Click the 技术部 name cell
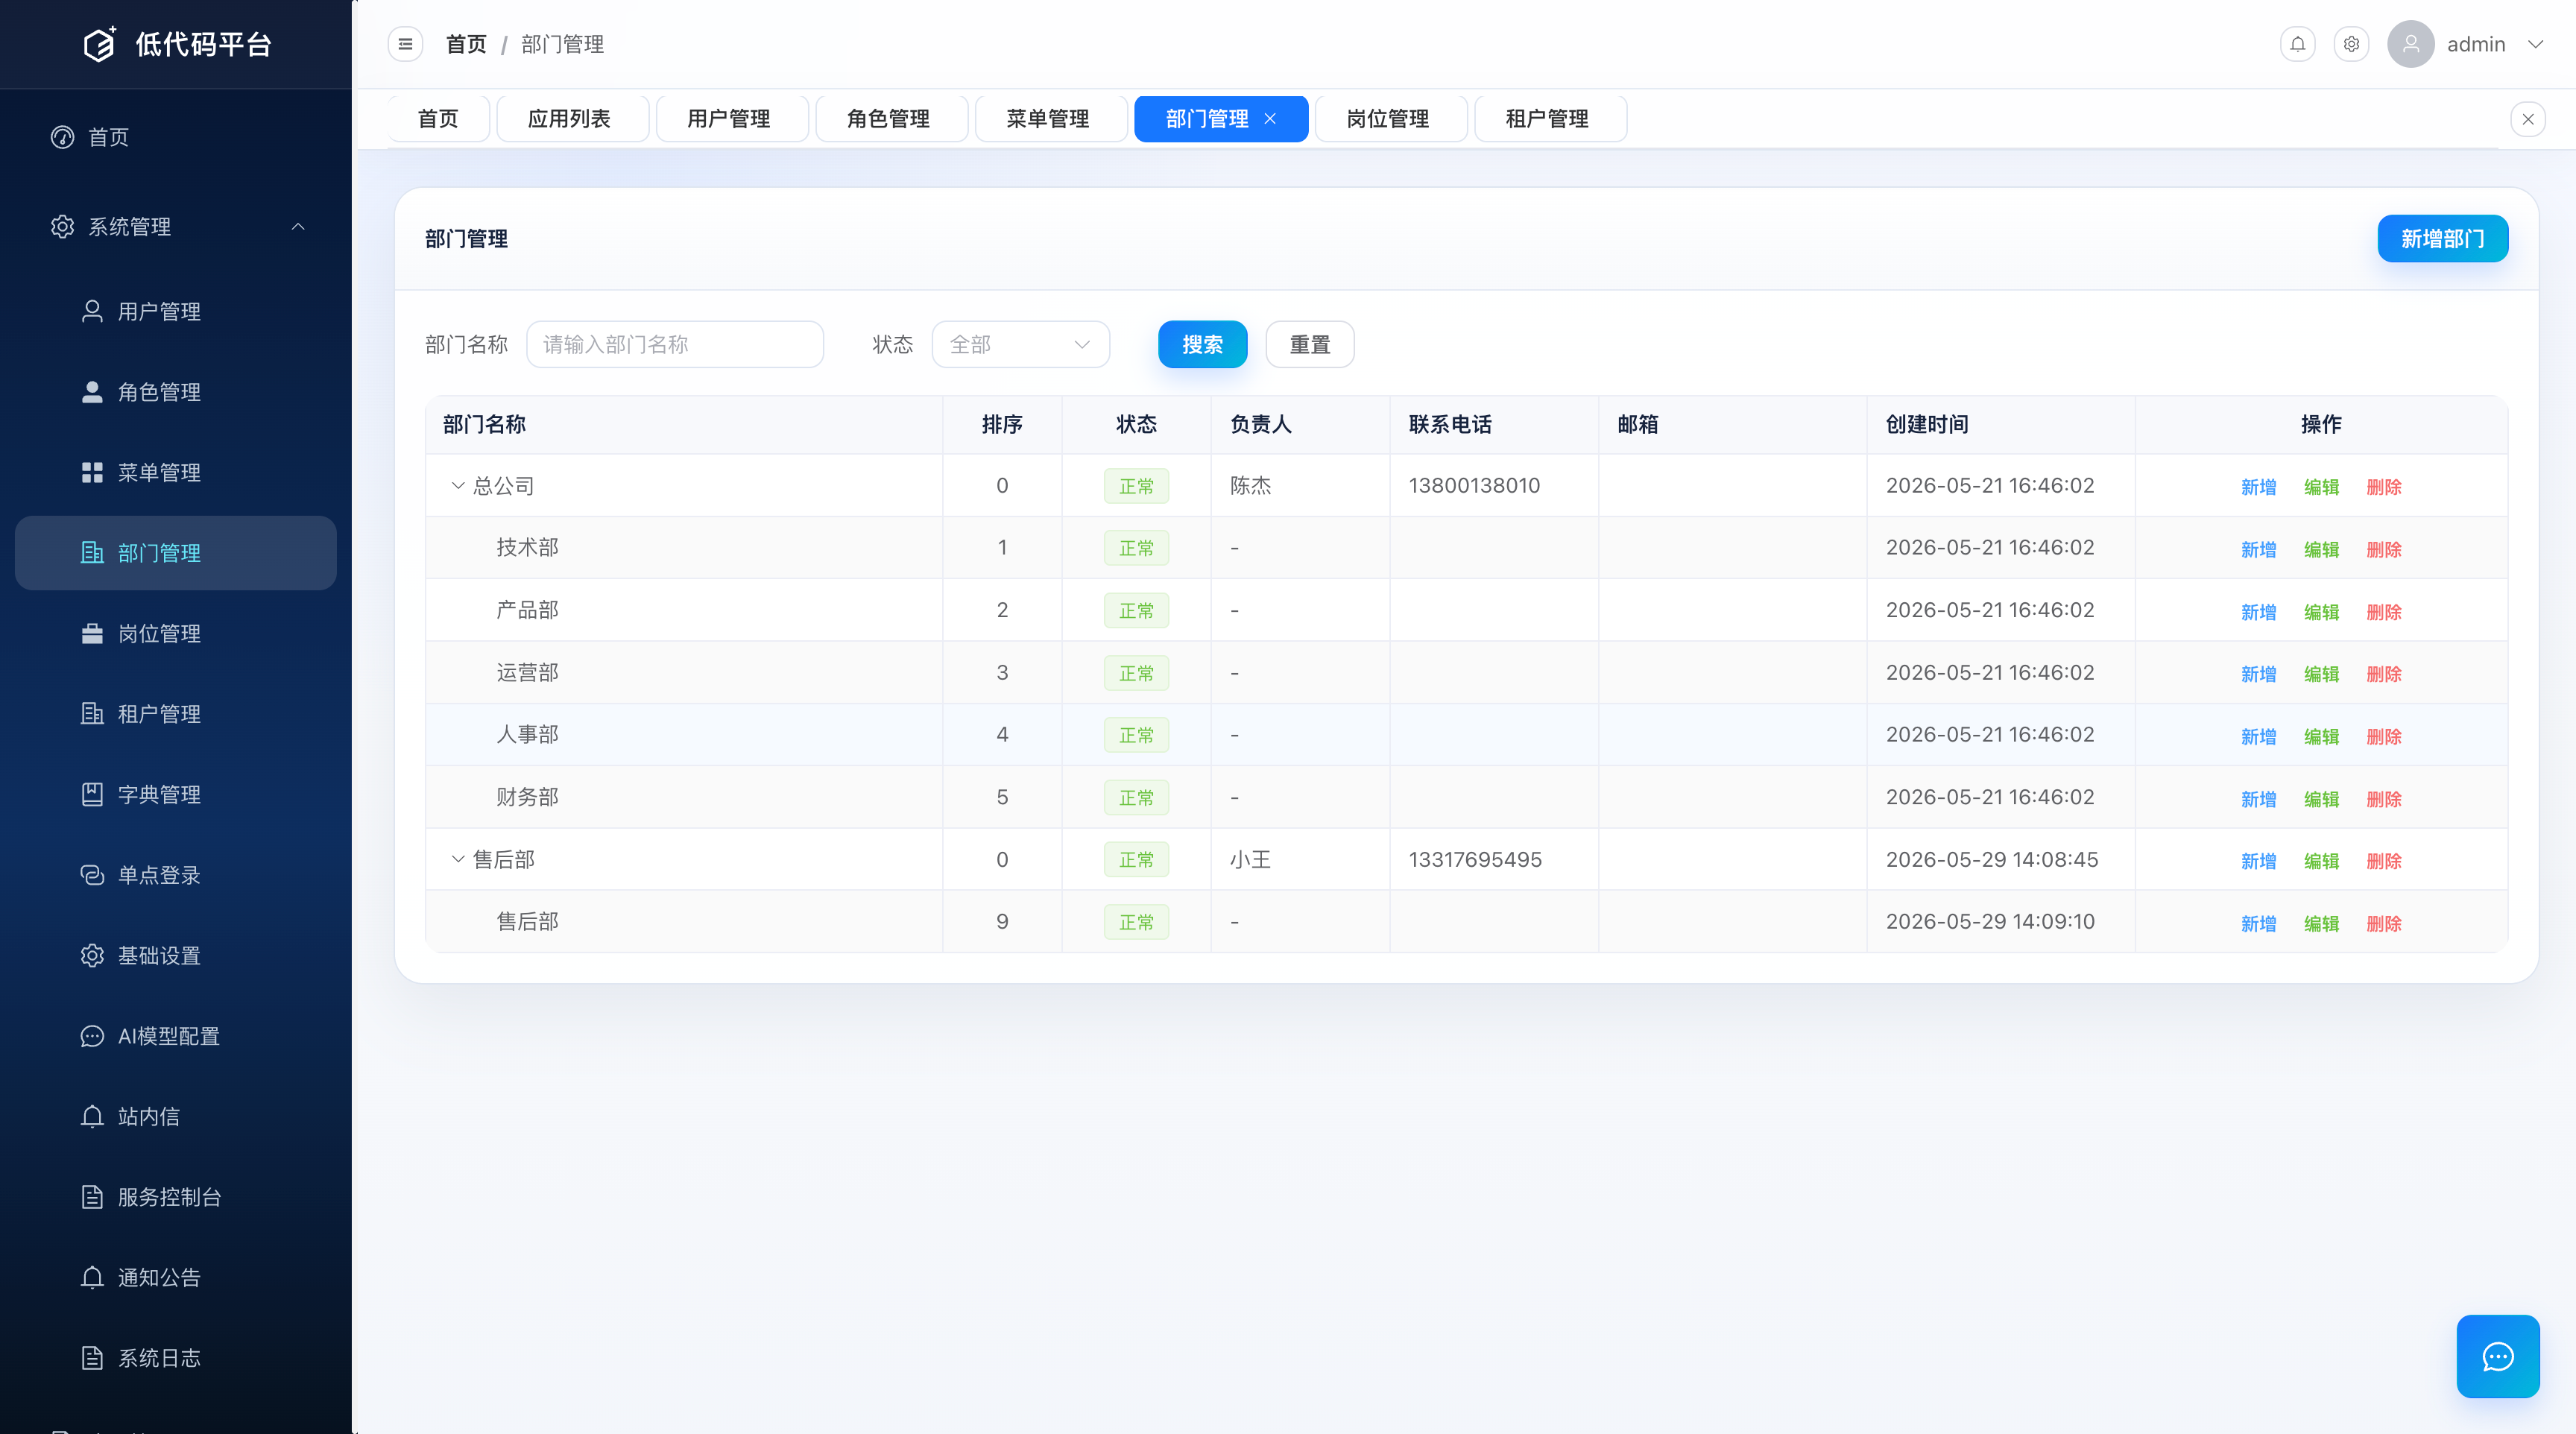 (x=527, y=547)
